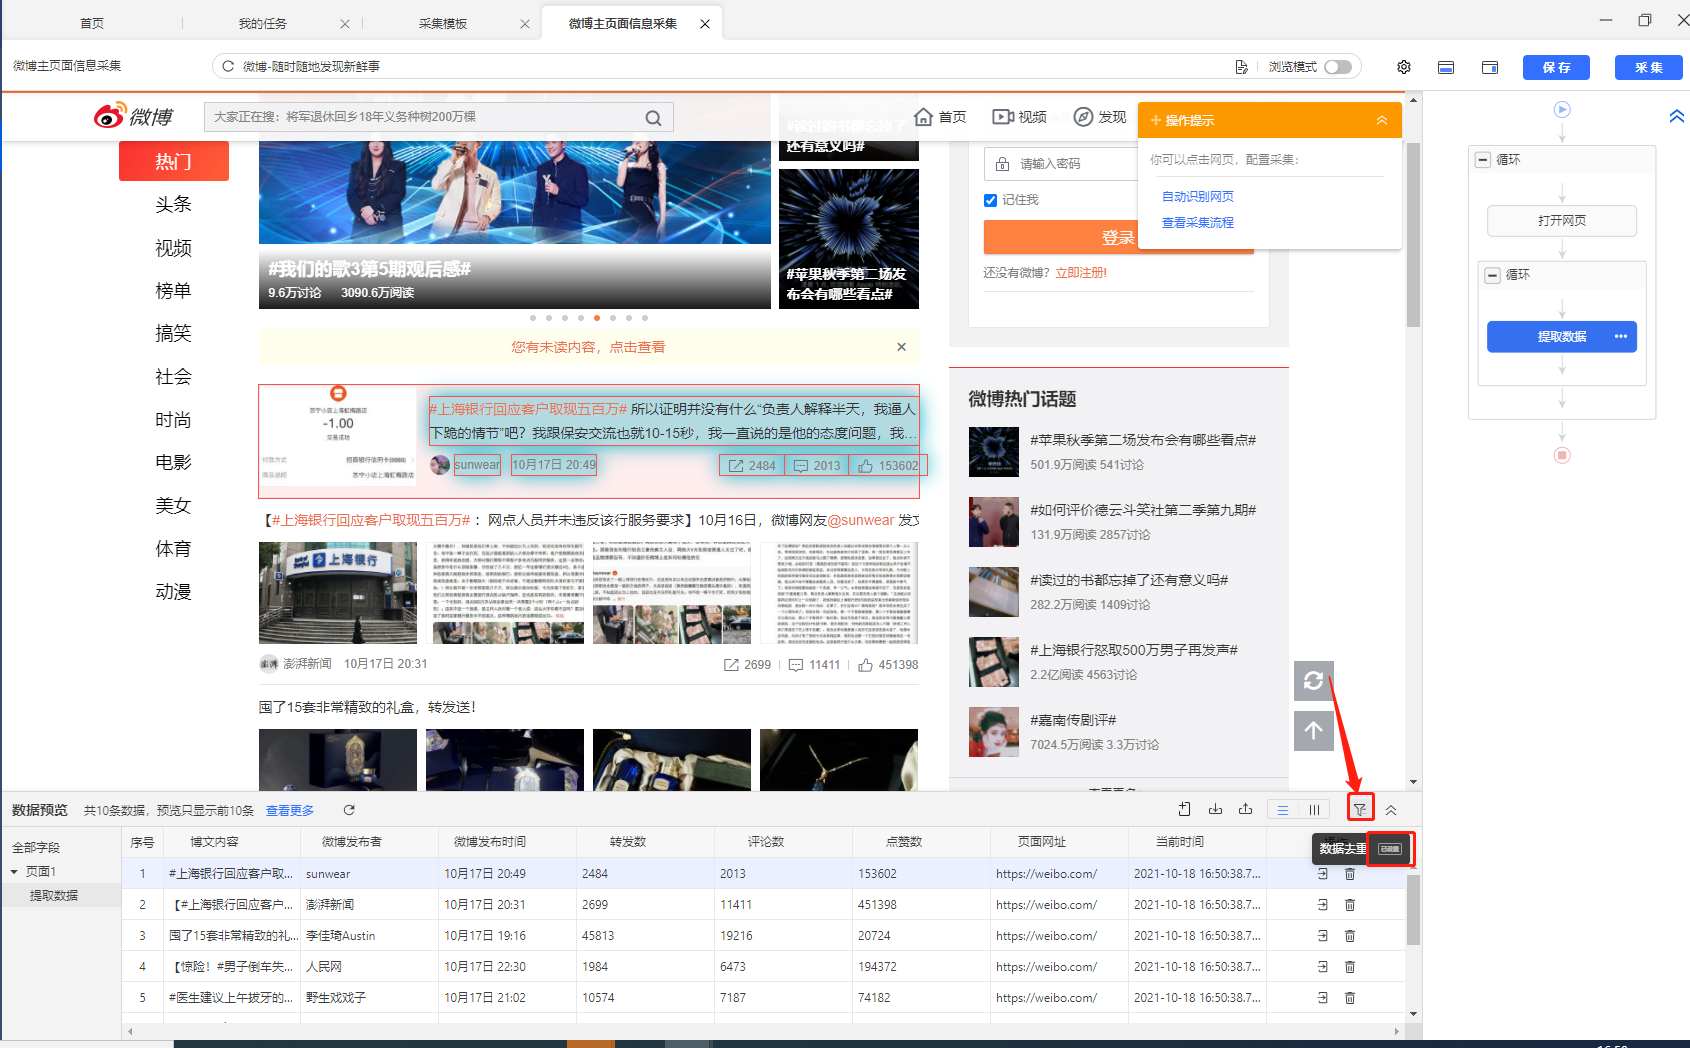
Task: Close the 采集模板 tab
Action: [525, 24]
